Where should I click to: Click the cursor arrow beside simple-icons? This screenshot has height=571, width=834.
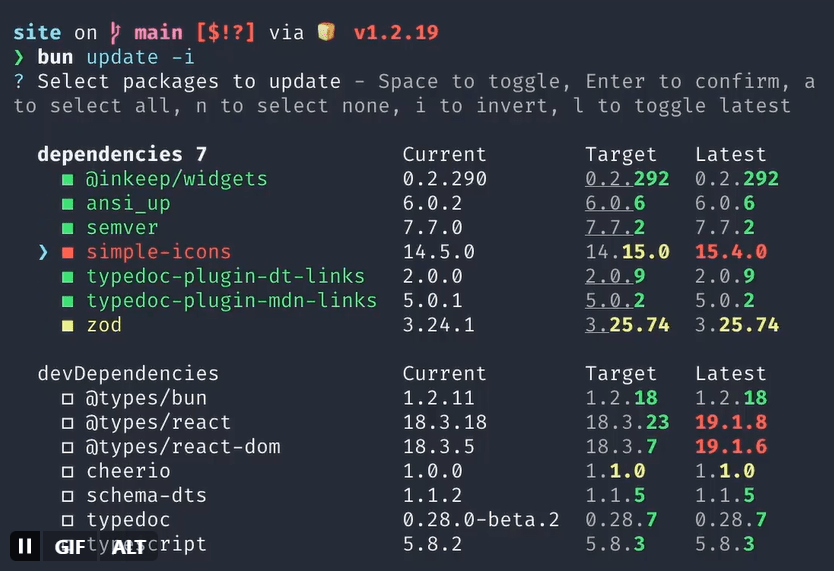[x=43, y=252]
